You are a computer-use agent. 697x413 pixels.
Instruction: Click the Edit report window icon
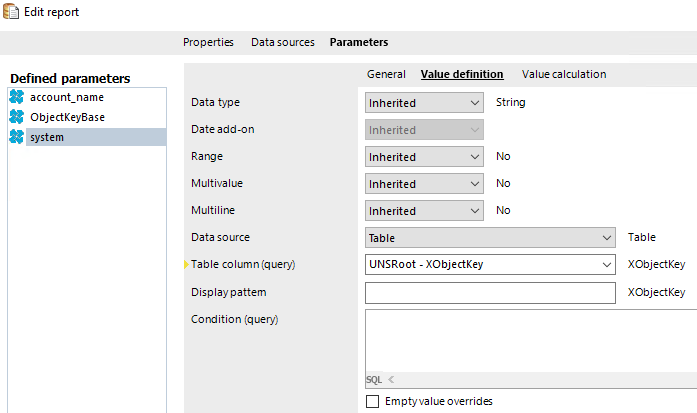[x=11, y=12]
